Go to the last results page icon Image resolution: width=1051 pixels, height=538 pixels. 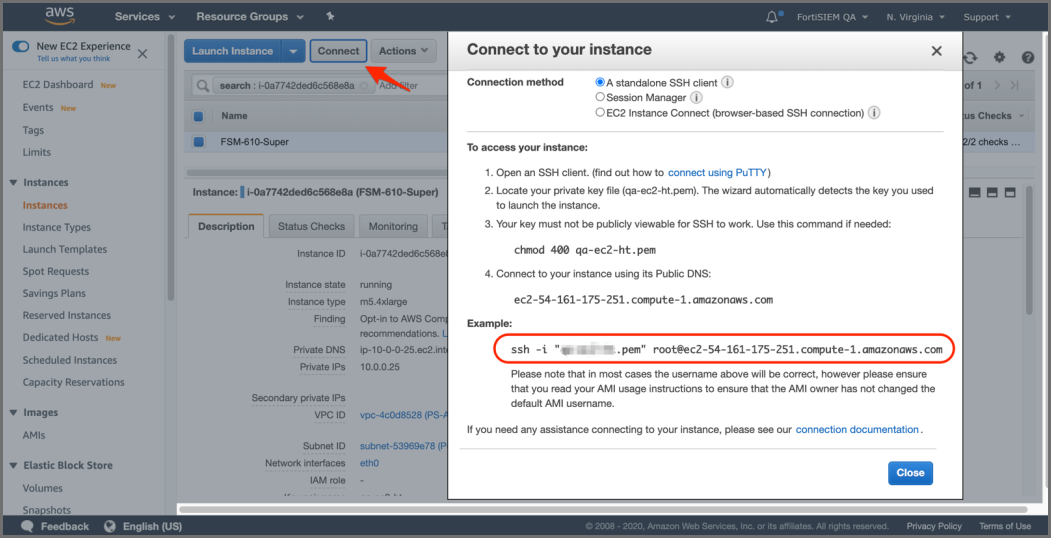click(x=1015, y=85)
